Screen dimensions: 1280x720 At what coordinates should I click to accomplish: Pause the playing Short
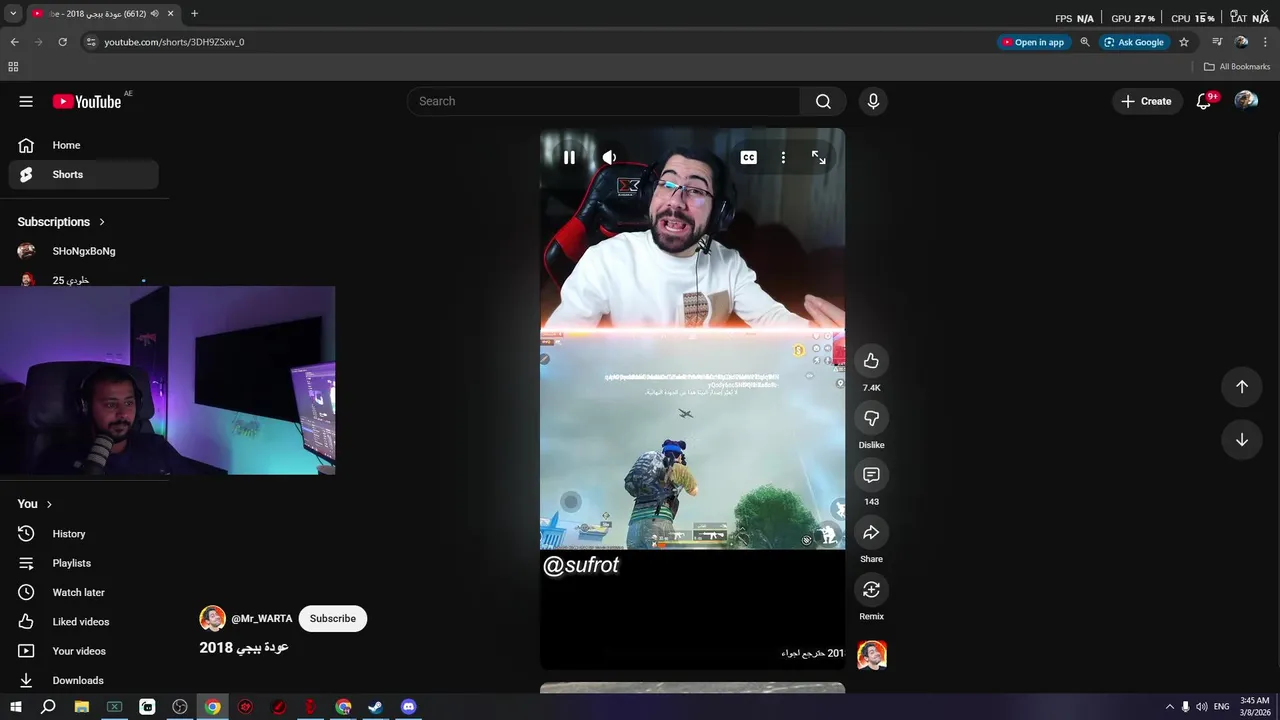point(569,157)
